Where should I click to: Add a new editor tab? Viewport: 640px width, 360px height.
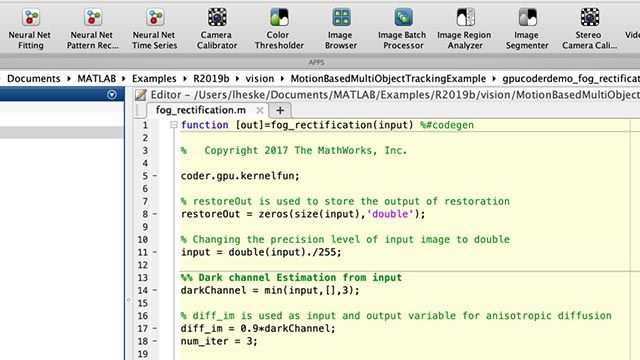coord(280,110)
